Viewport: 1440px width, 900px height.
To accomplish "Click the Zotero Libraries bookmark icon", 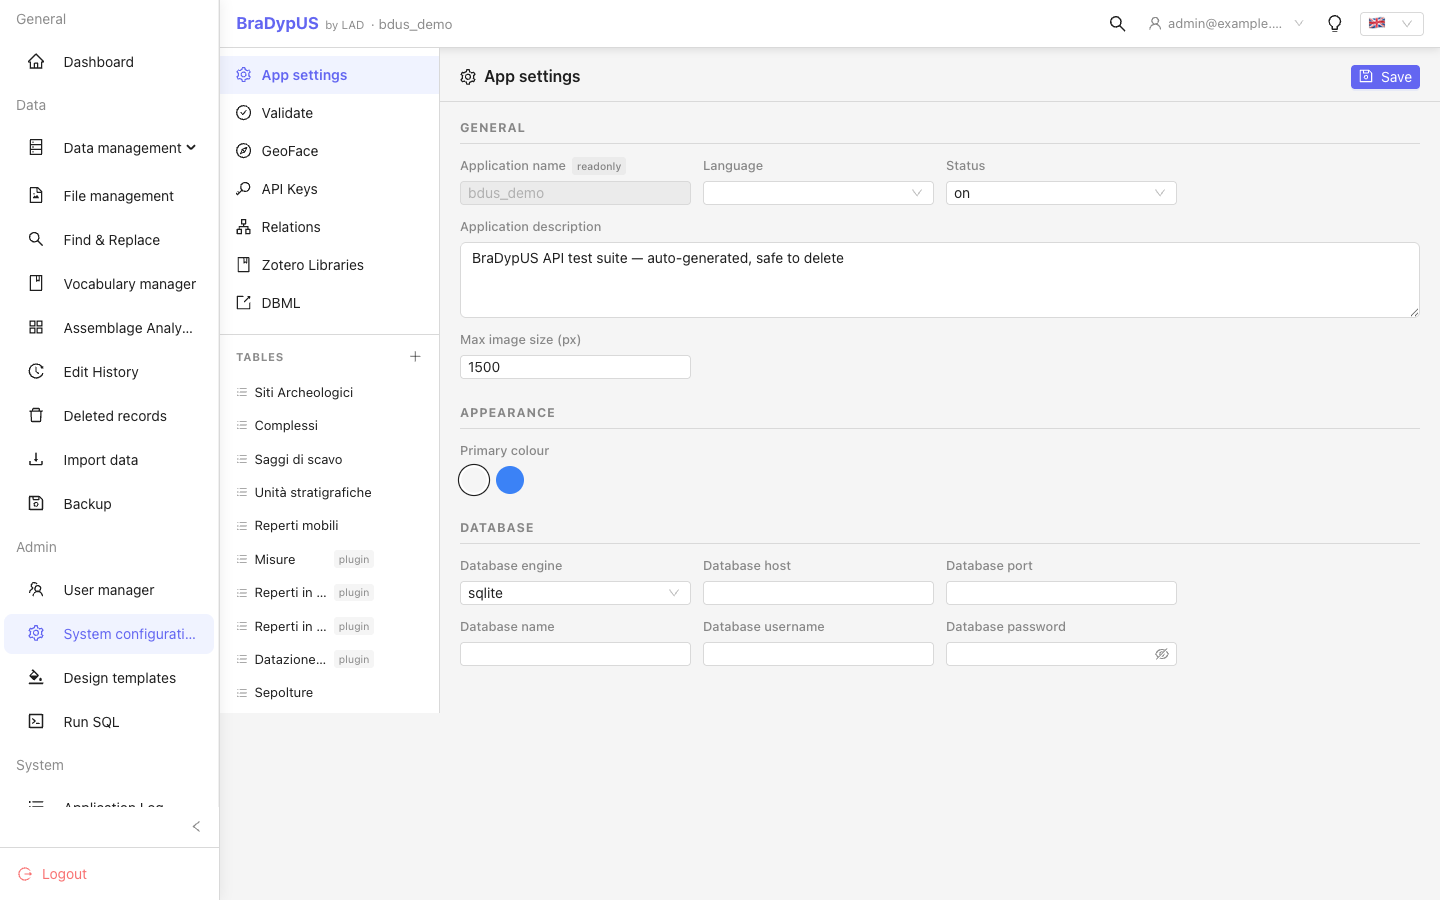I will [243, 265].
